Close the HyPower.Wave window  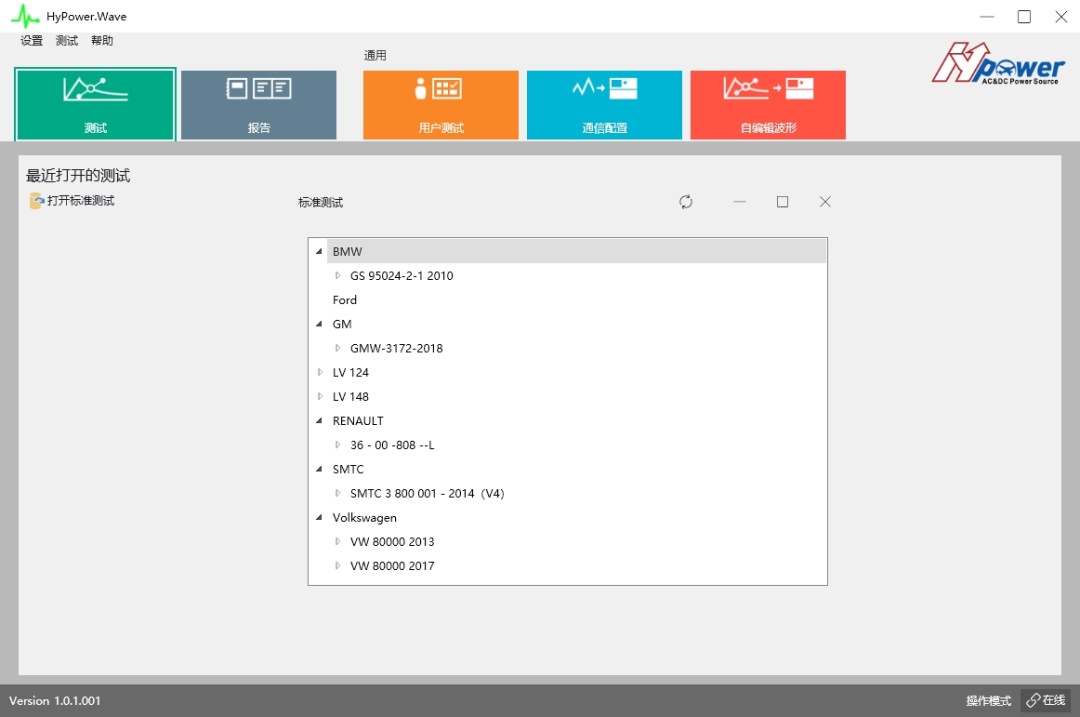coord(1061,17)
